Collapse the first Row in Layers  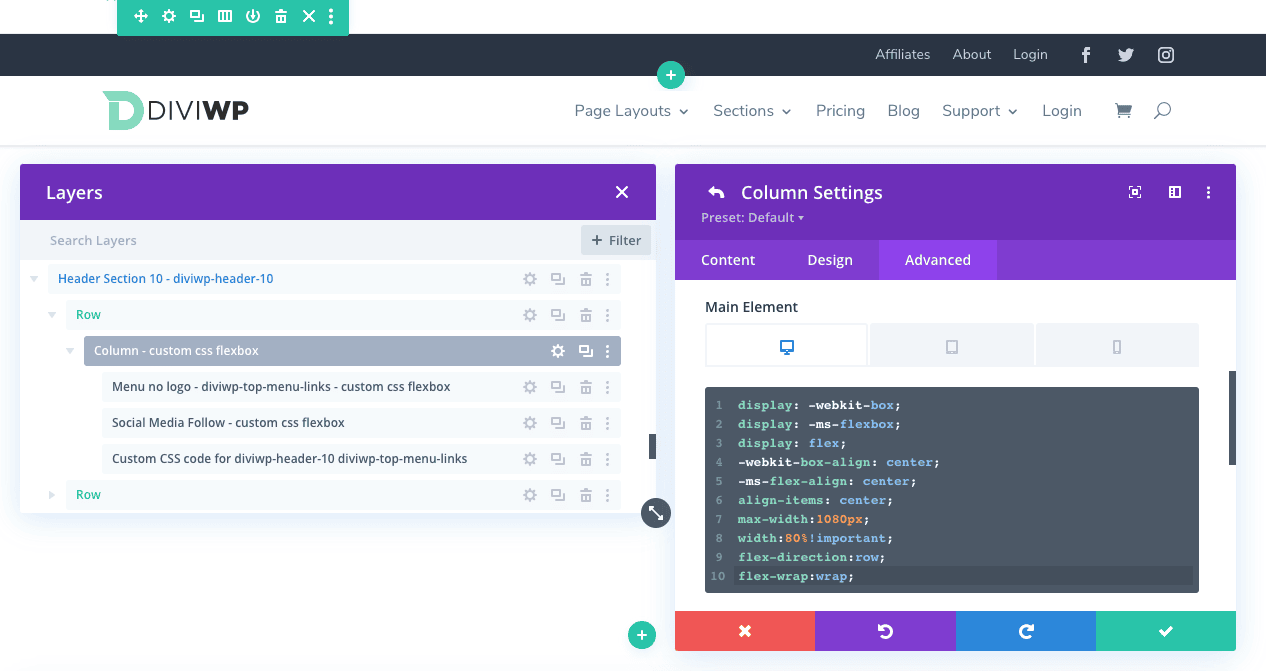tap(52, 315)
